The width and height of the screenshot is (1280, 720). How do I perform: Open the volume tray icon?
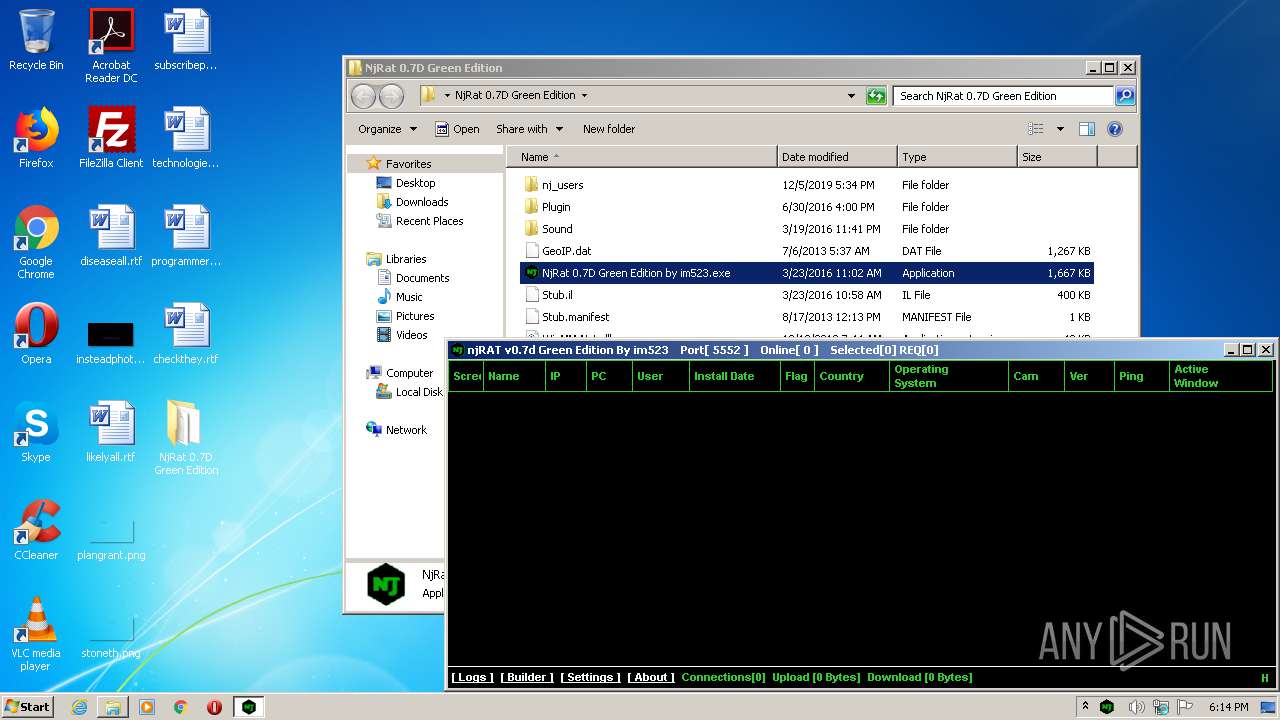(1136, 707)
